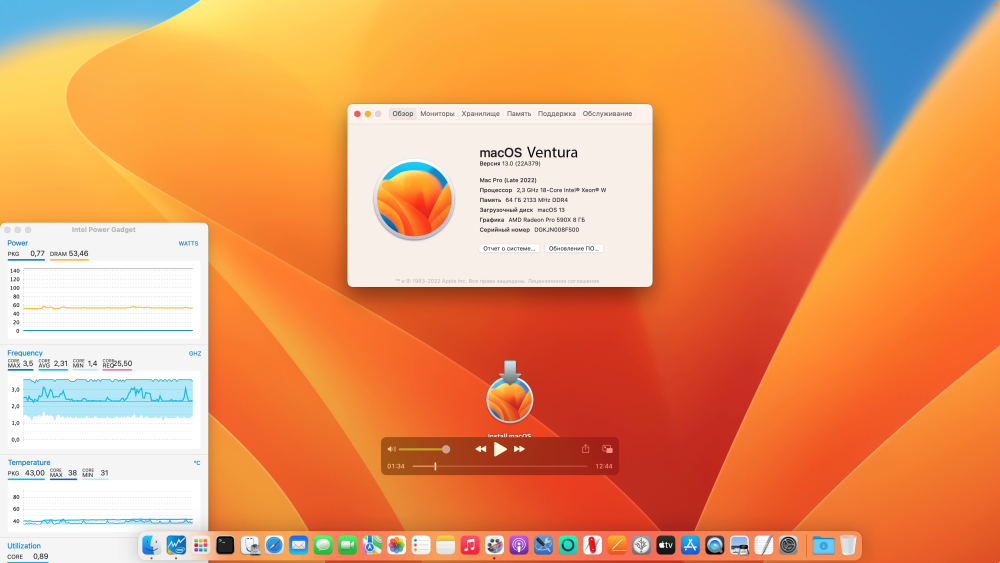Click serial number D0KJN008F500

point(557,230)
